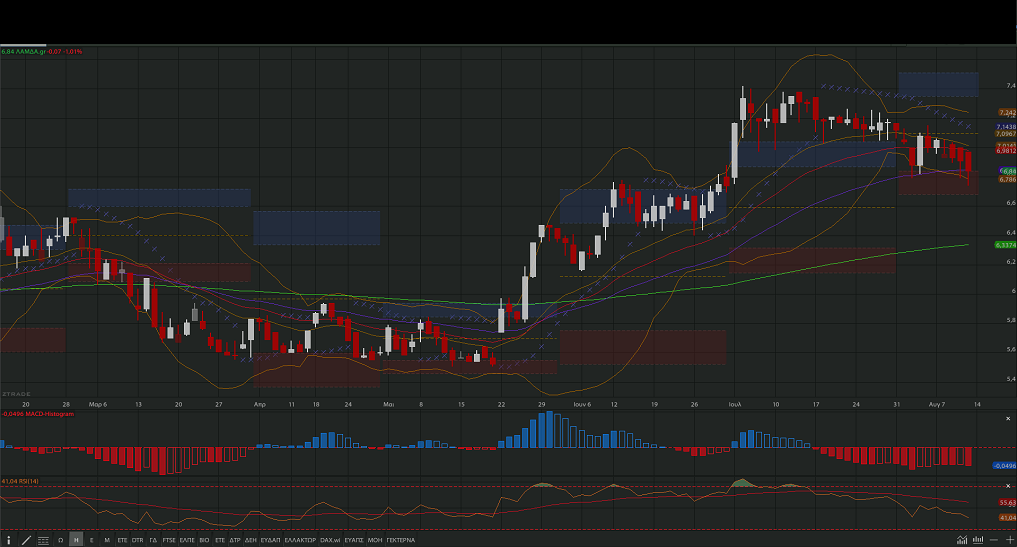Click the 55,63 RSI value tag
Image resolution: width=1017 pixels, height=547 pixels.
[x=1007, y=503]
